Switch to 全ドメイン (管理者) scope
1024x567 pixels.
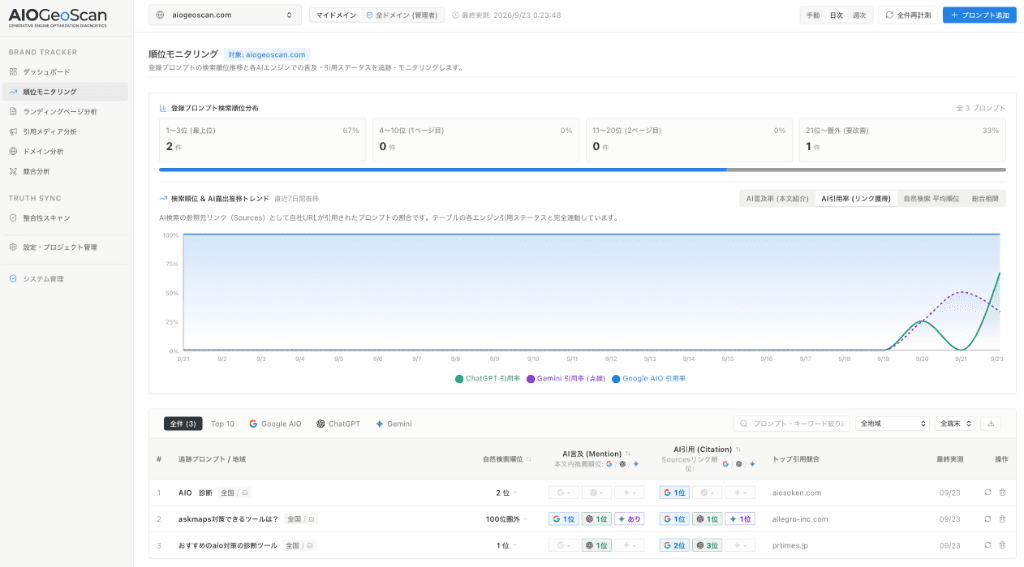pos(402,15)
